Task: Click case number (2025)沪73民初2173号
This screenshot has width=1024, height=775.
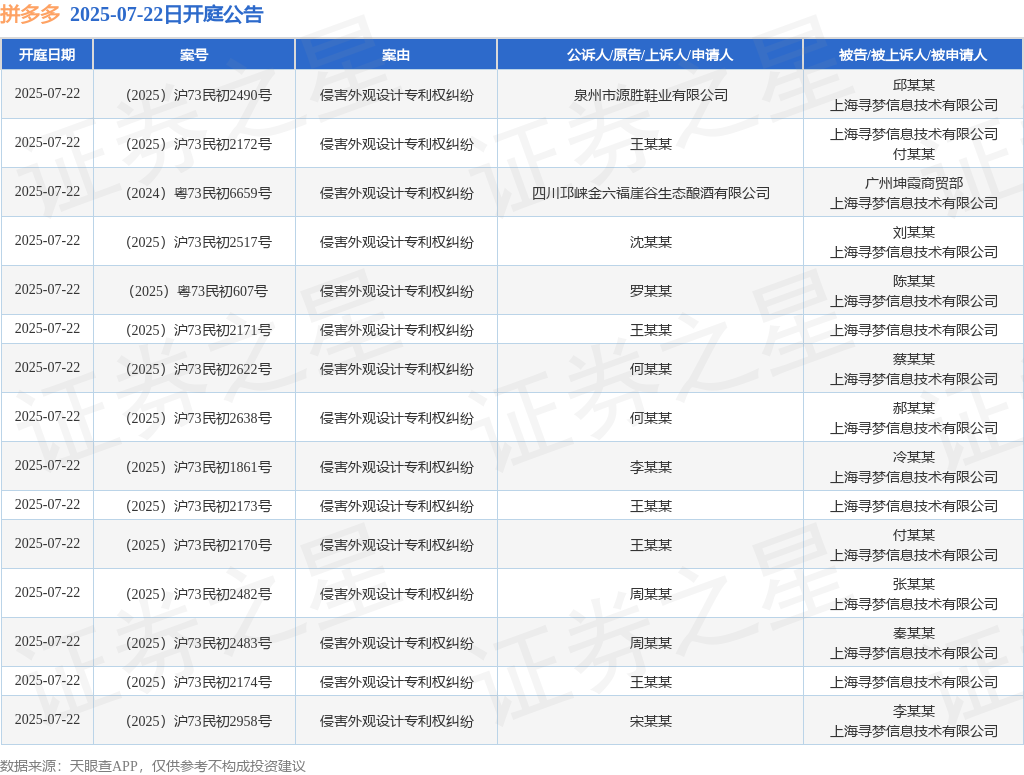Action: click(x=199, y=507)
